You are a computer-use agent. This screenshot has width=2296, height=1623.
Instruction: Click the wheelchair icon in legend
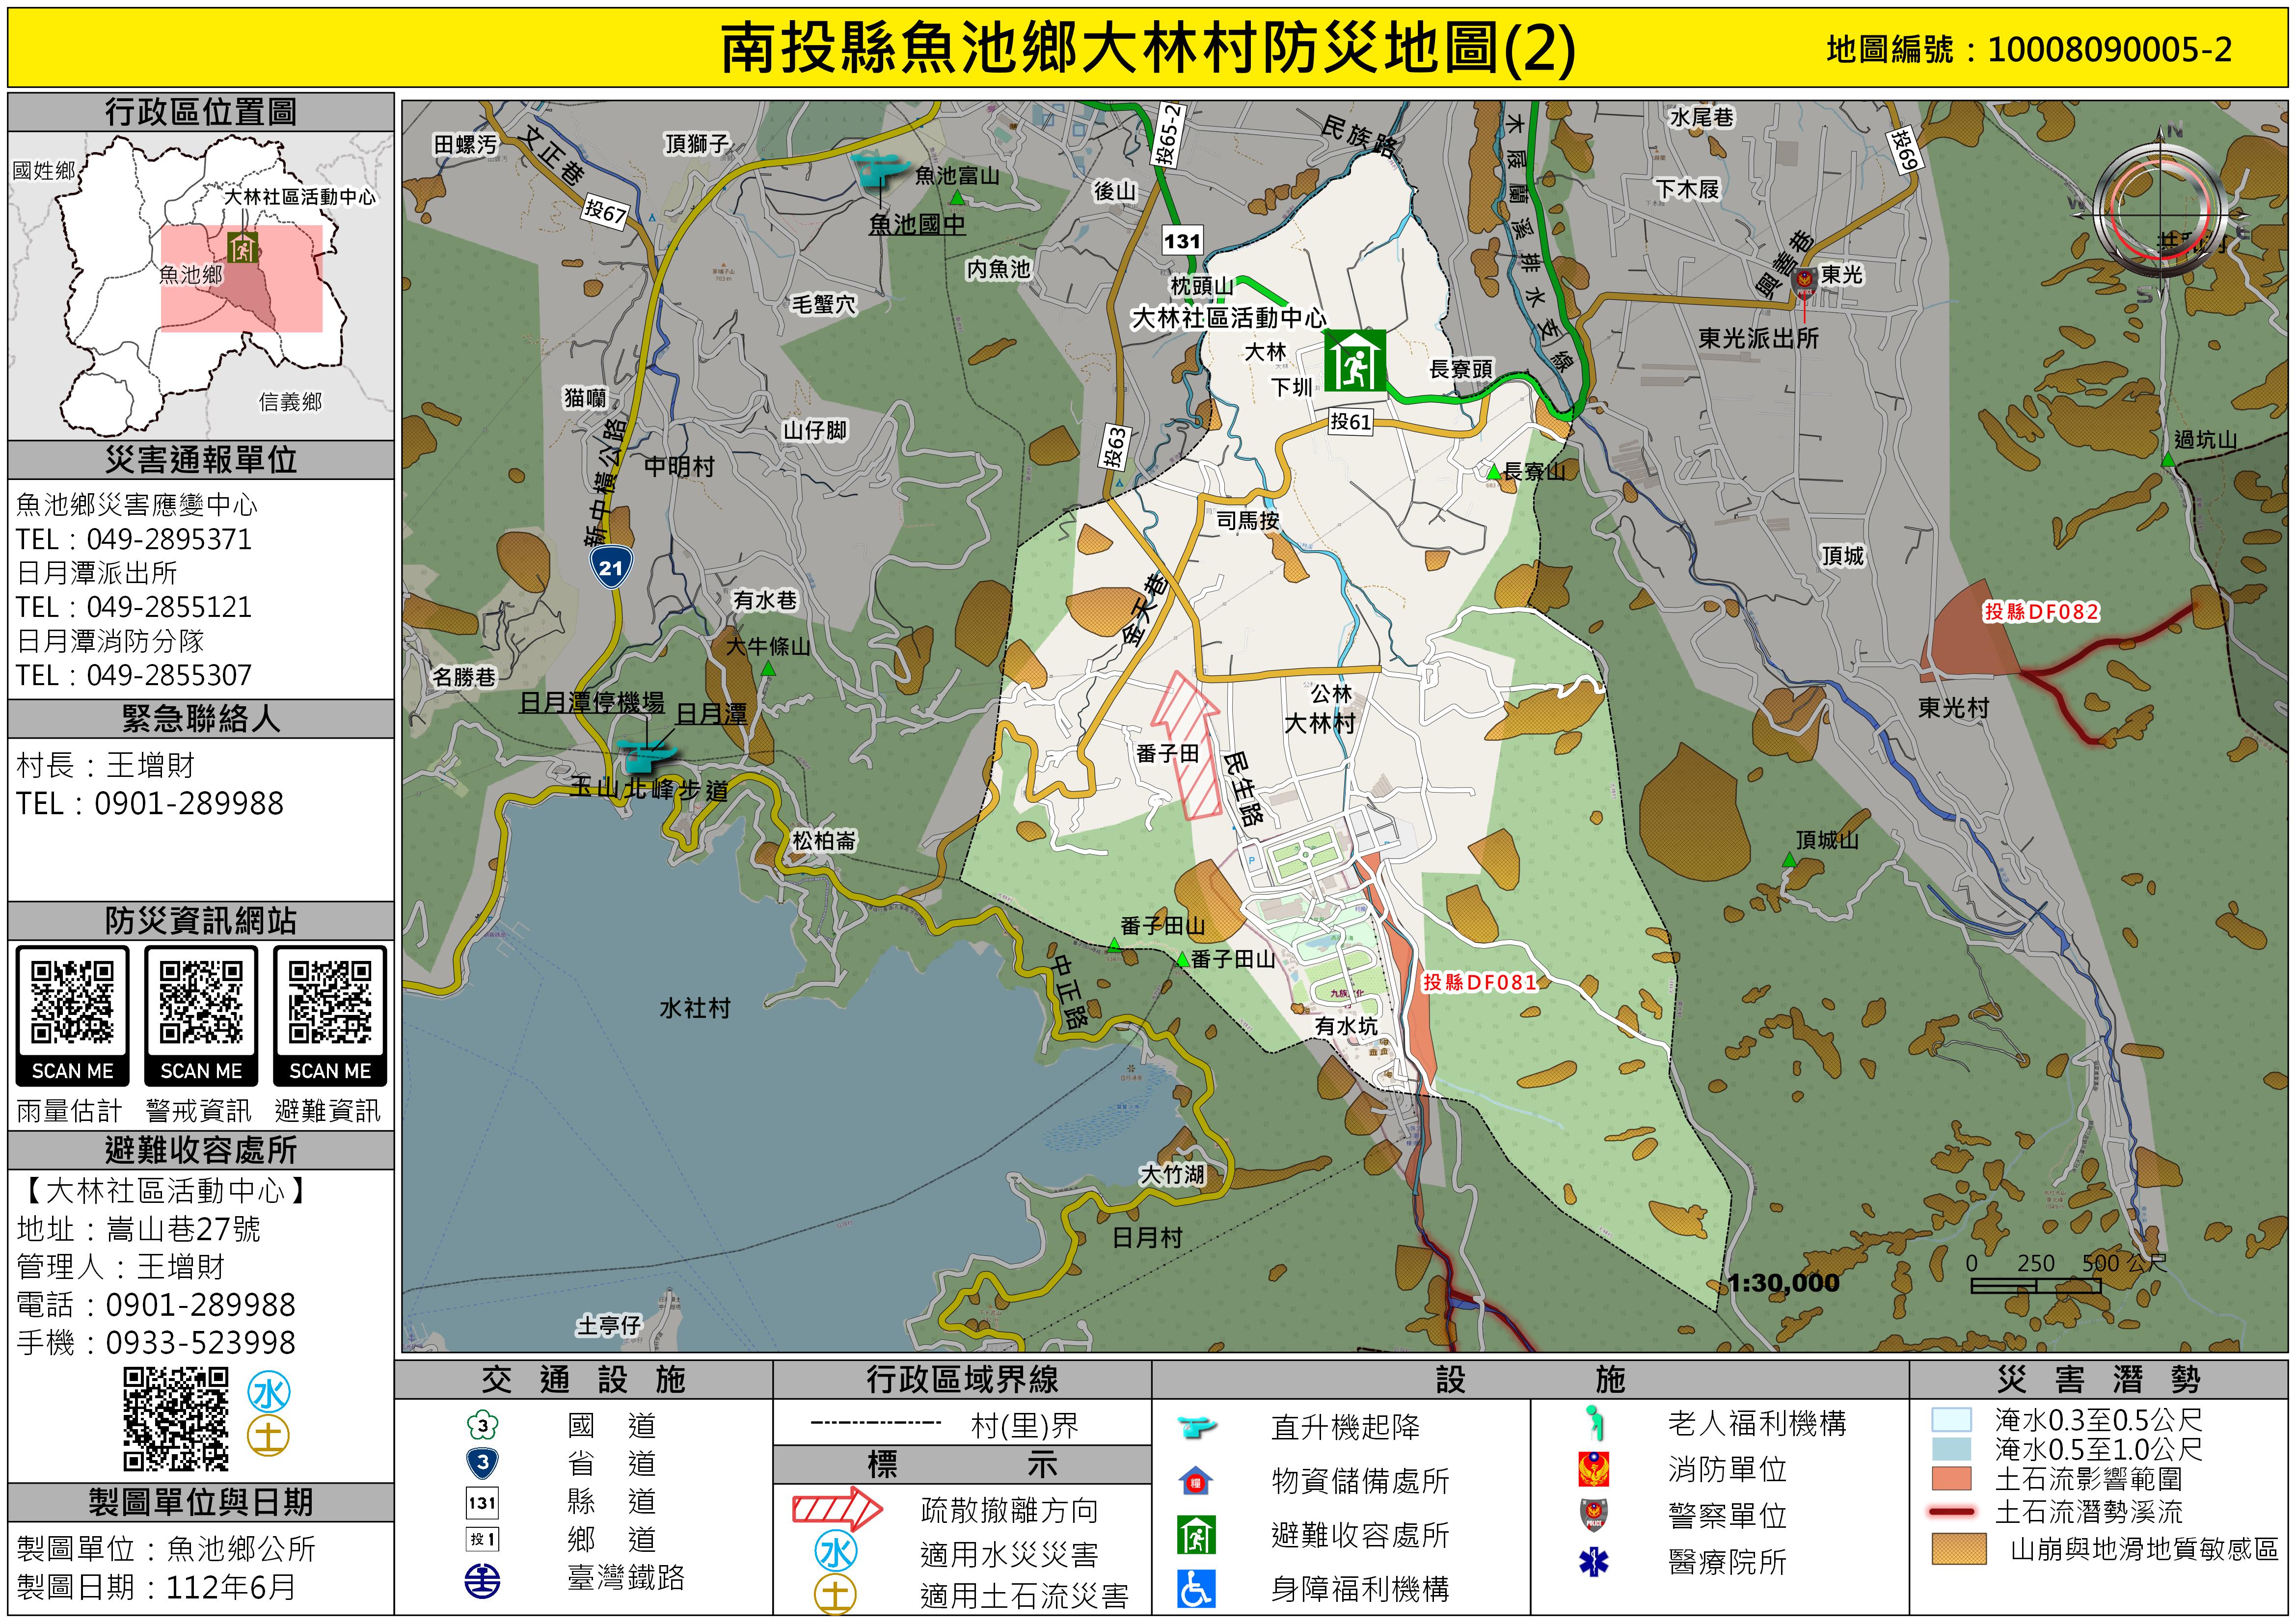tap(1196, 1589)
